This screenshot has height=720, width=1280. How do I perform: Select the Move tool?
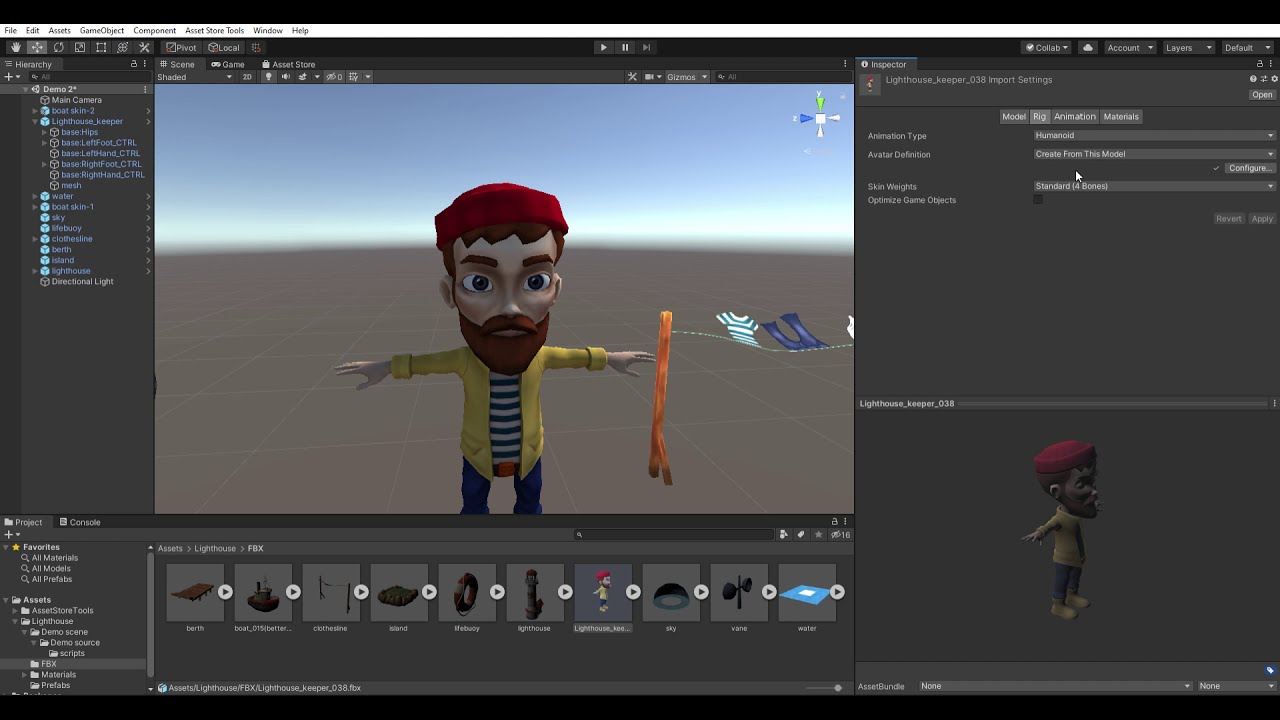click(x=37, y=47)
